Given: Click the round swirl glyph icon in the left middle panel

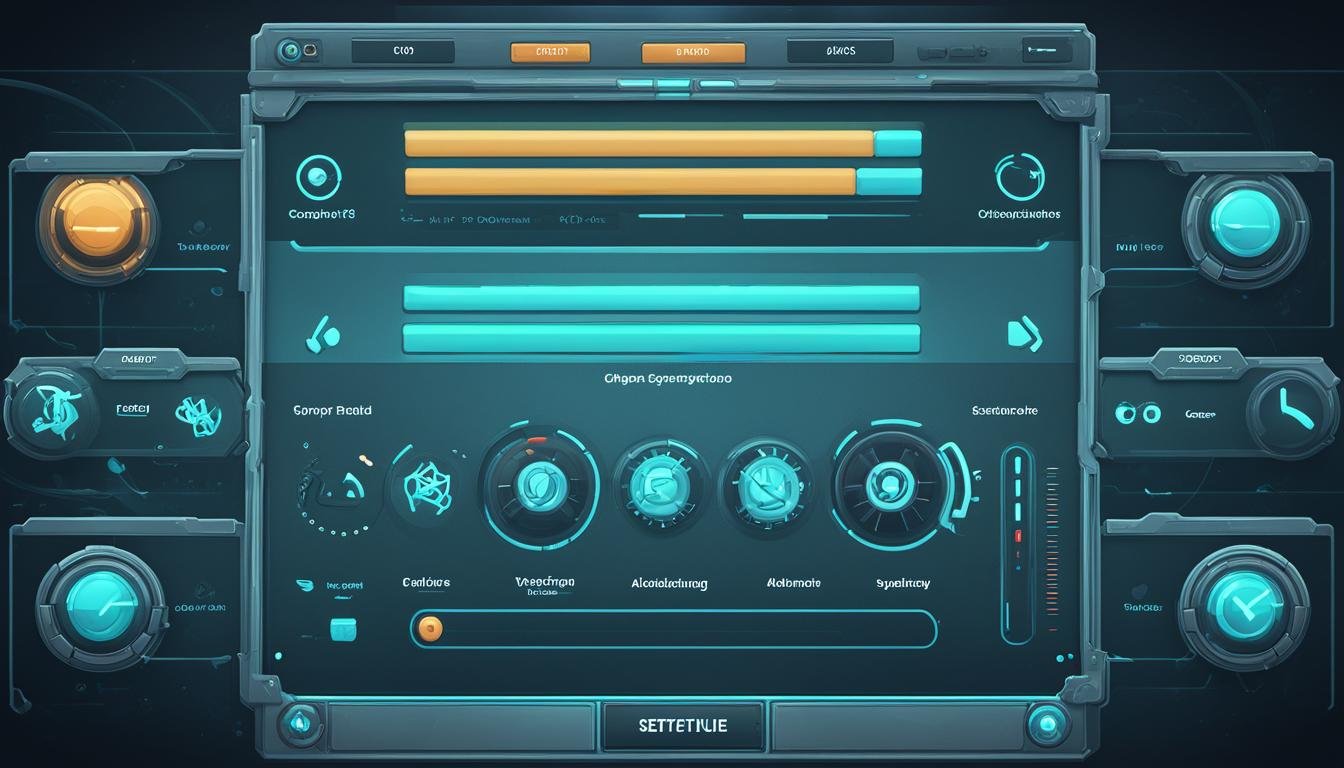Looking at the screenshot, I should coord(52,411).
